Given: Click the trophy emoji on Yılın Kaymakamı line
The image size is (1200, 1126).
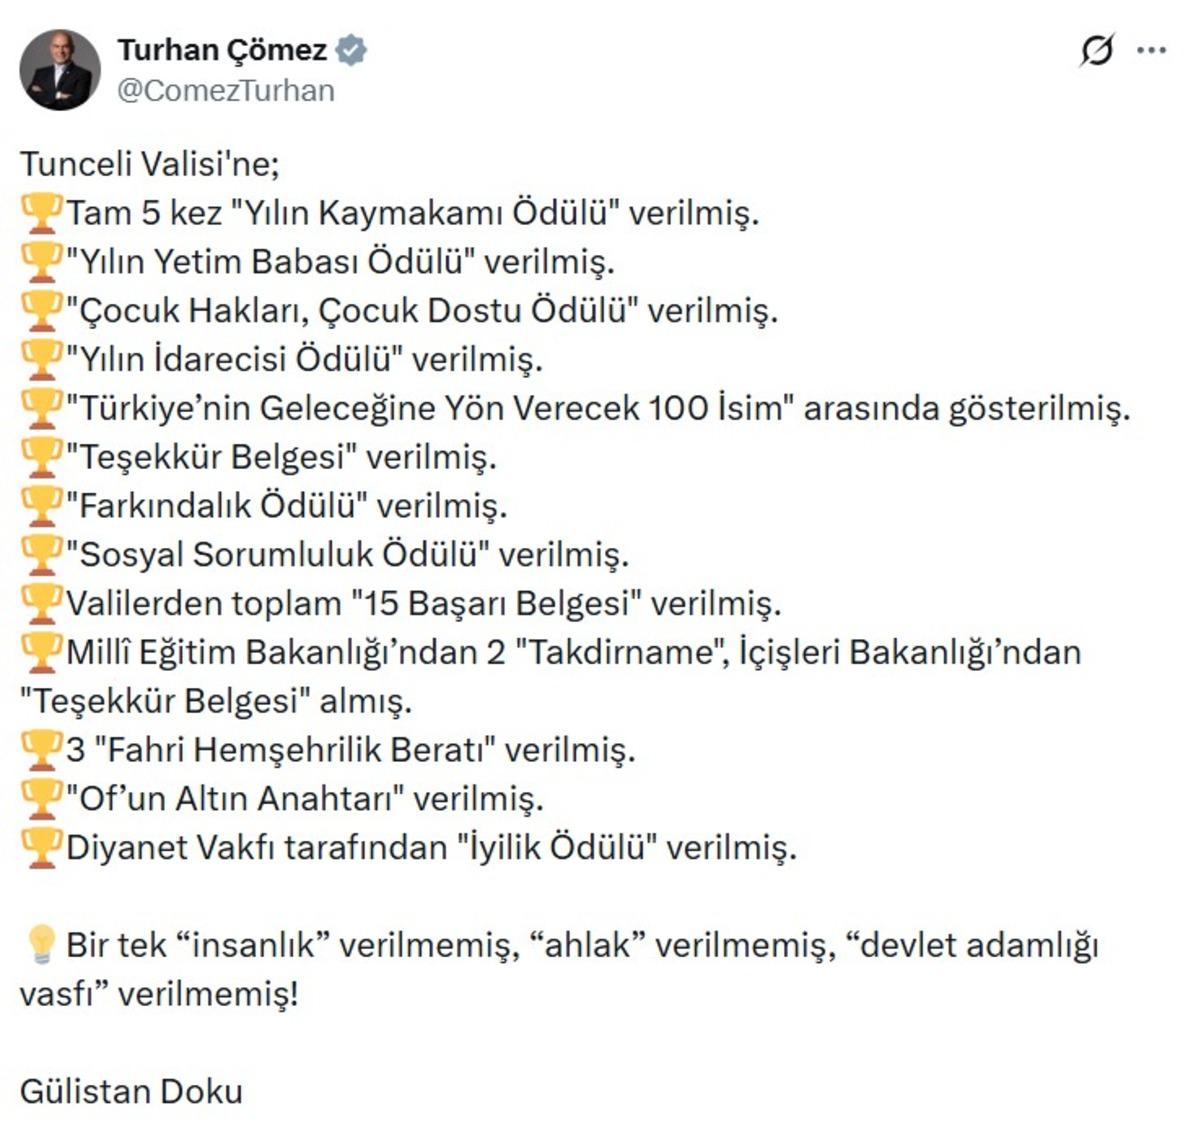Looking at the screenshot, I should tap(42, 212).
